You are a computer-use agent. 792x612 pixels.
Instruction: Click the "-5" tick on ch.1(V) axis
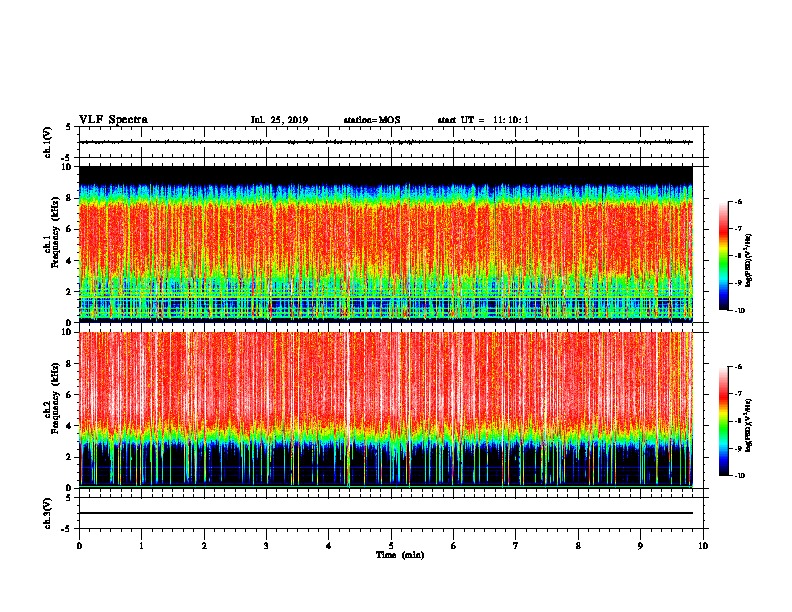[67, 158]
